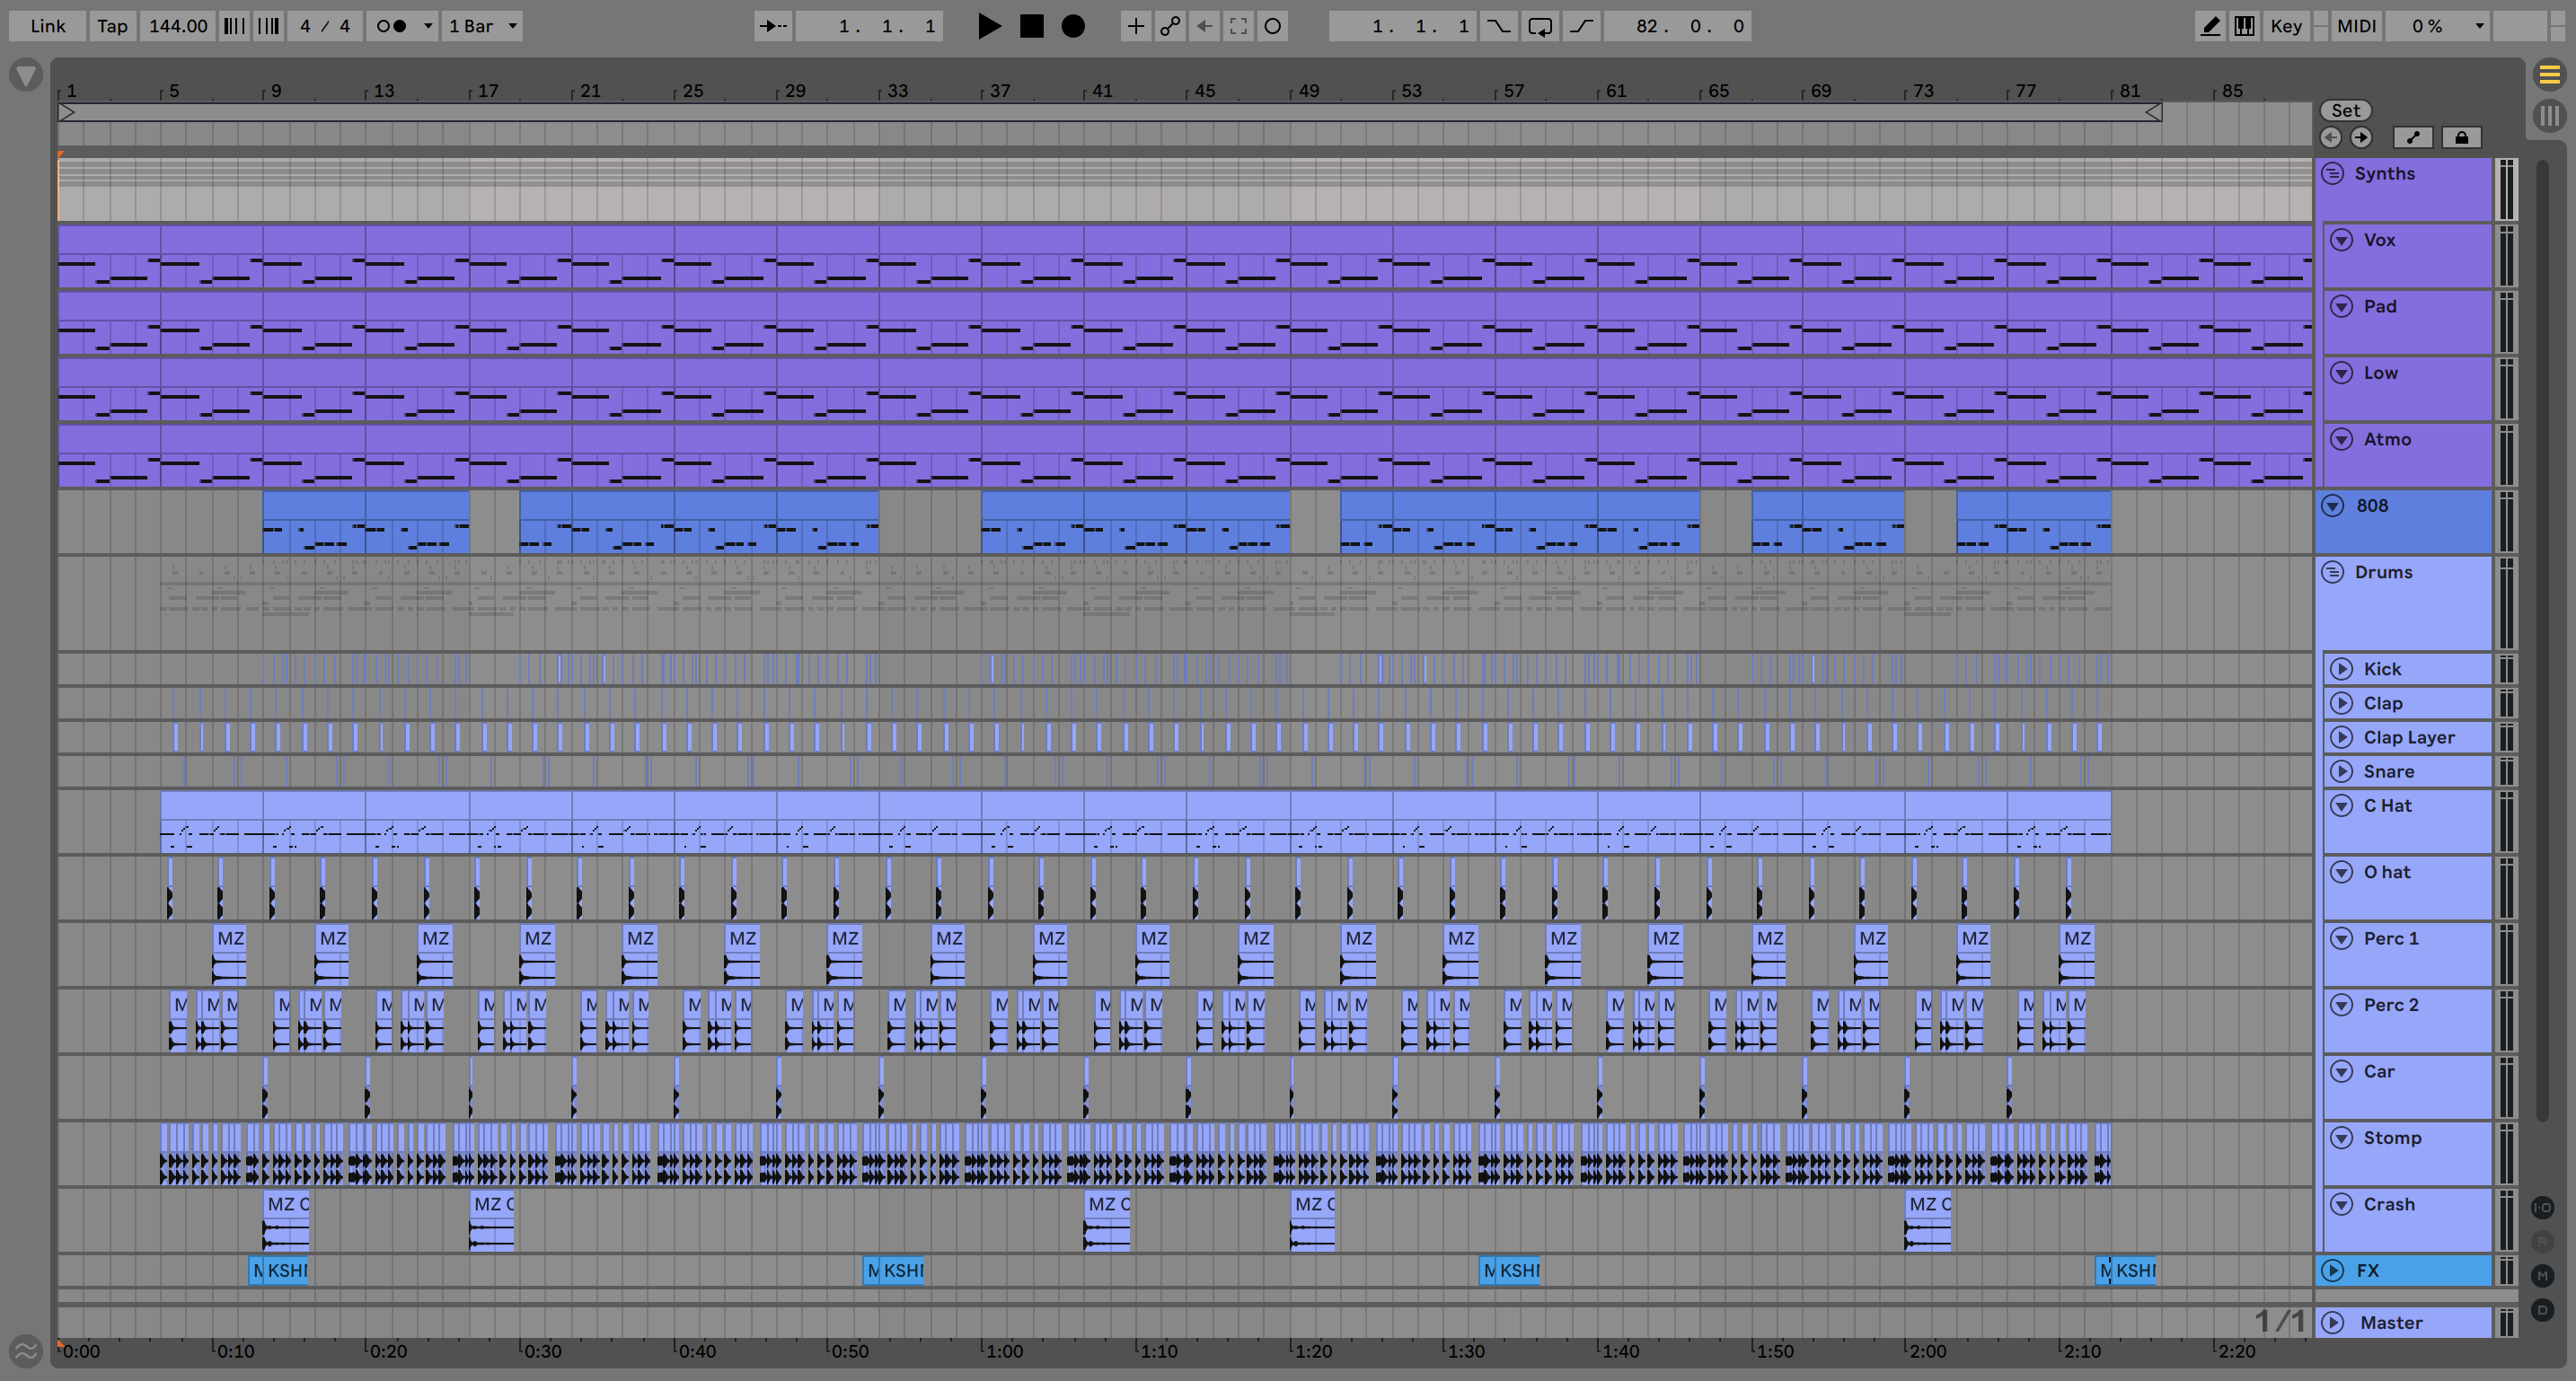Click the Set locator button
The height and width of the screenshot is (1381, 2576).
(x=2345, y=110)
